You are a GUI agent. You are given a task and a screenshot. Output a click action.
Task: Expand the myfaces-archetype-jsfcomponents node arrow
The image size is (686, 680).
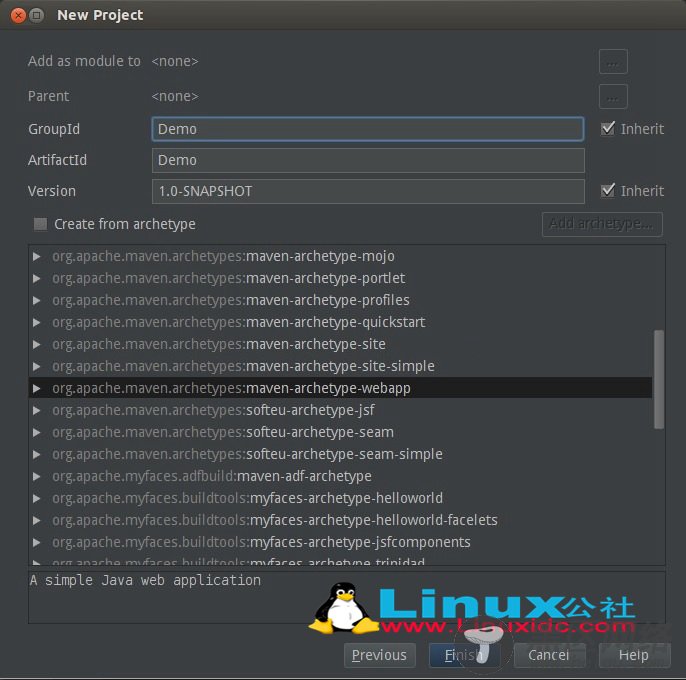pos(37,542)
